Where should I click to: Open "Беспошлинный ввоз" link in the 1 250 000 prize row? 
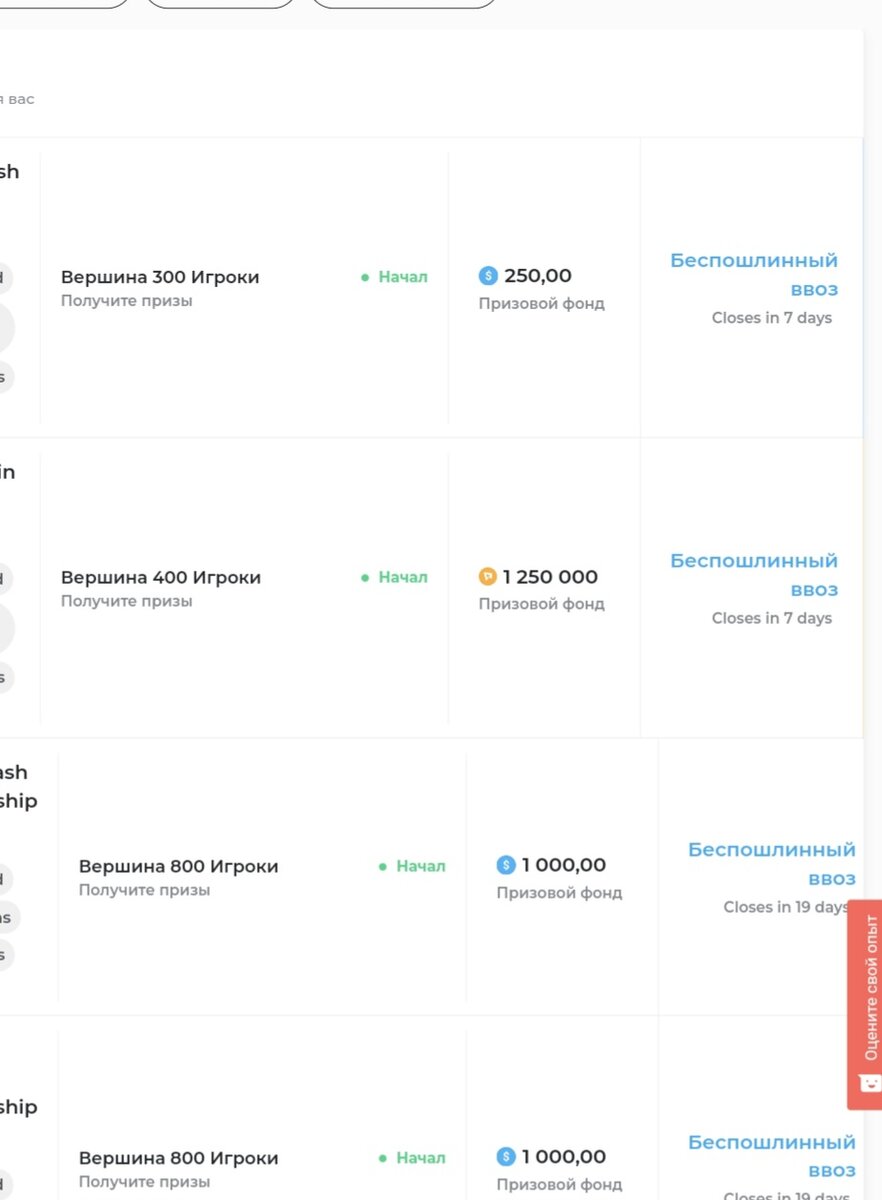point(754,574)
